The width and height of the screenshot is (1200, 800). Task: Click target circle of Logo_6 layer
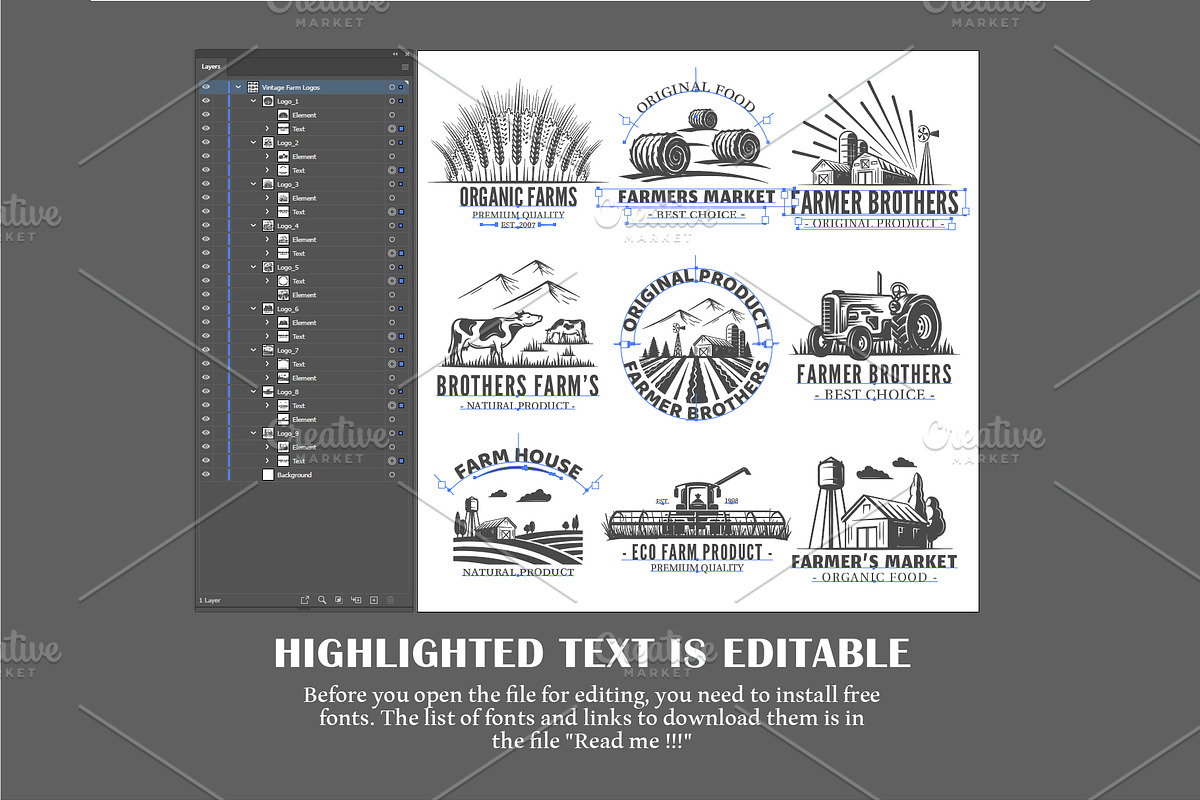(392, 309)
